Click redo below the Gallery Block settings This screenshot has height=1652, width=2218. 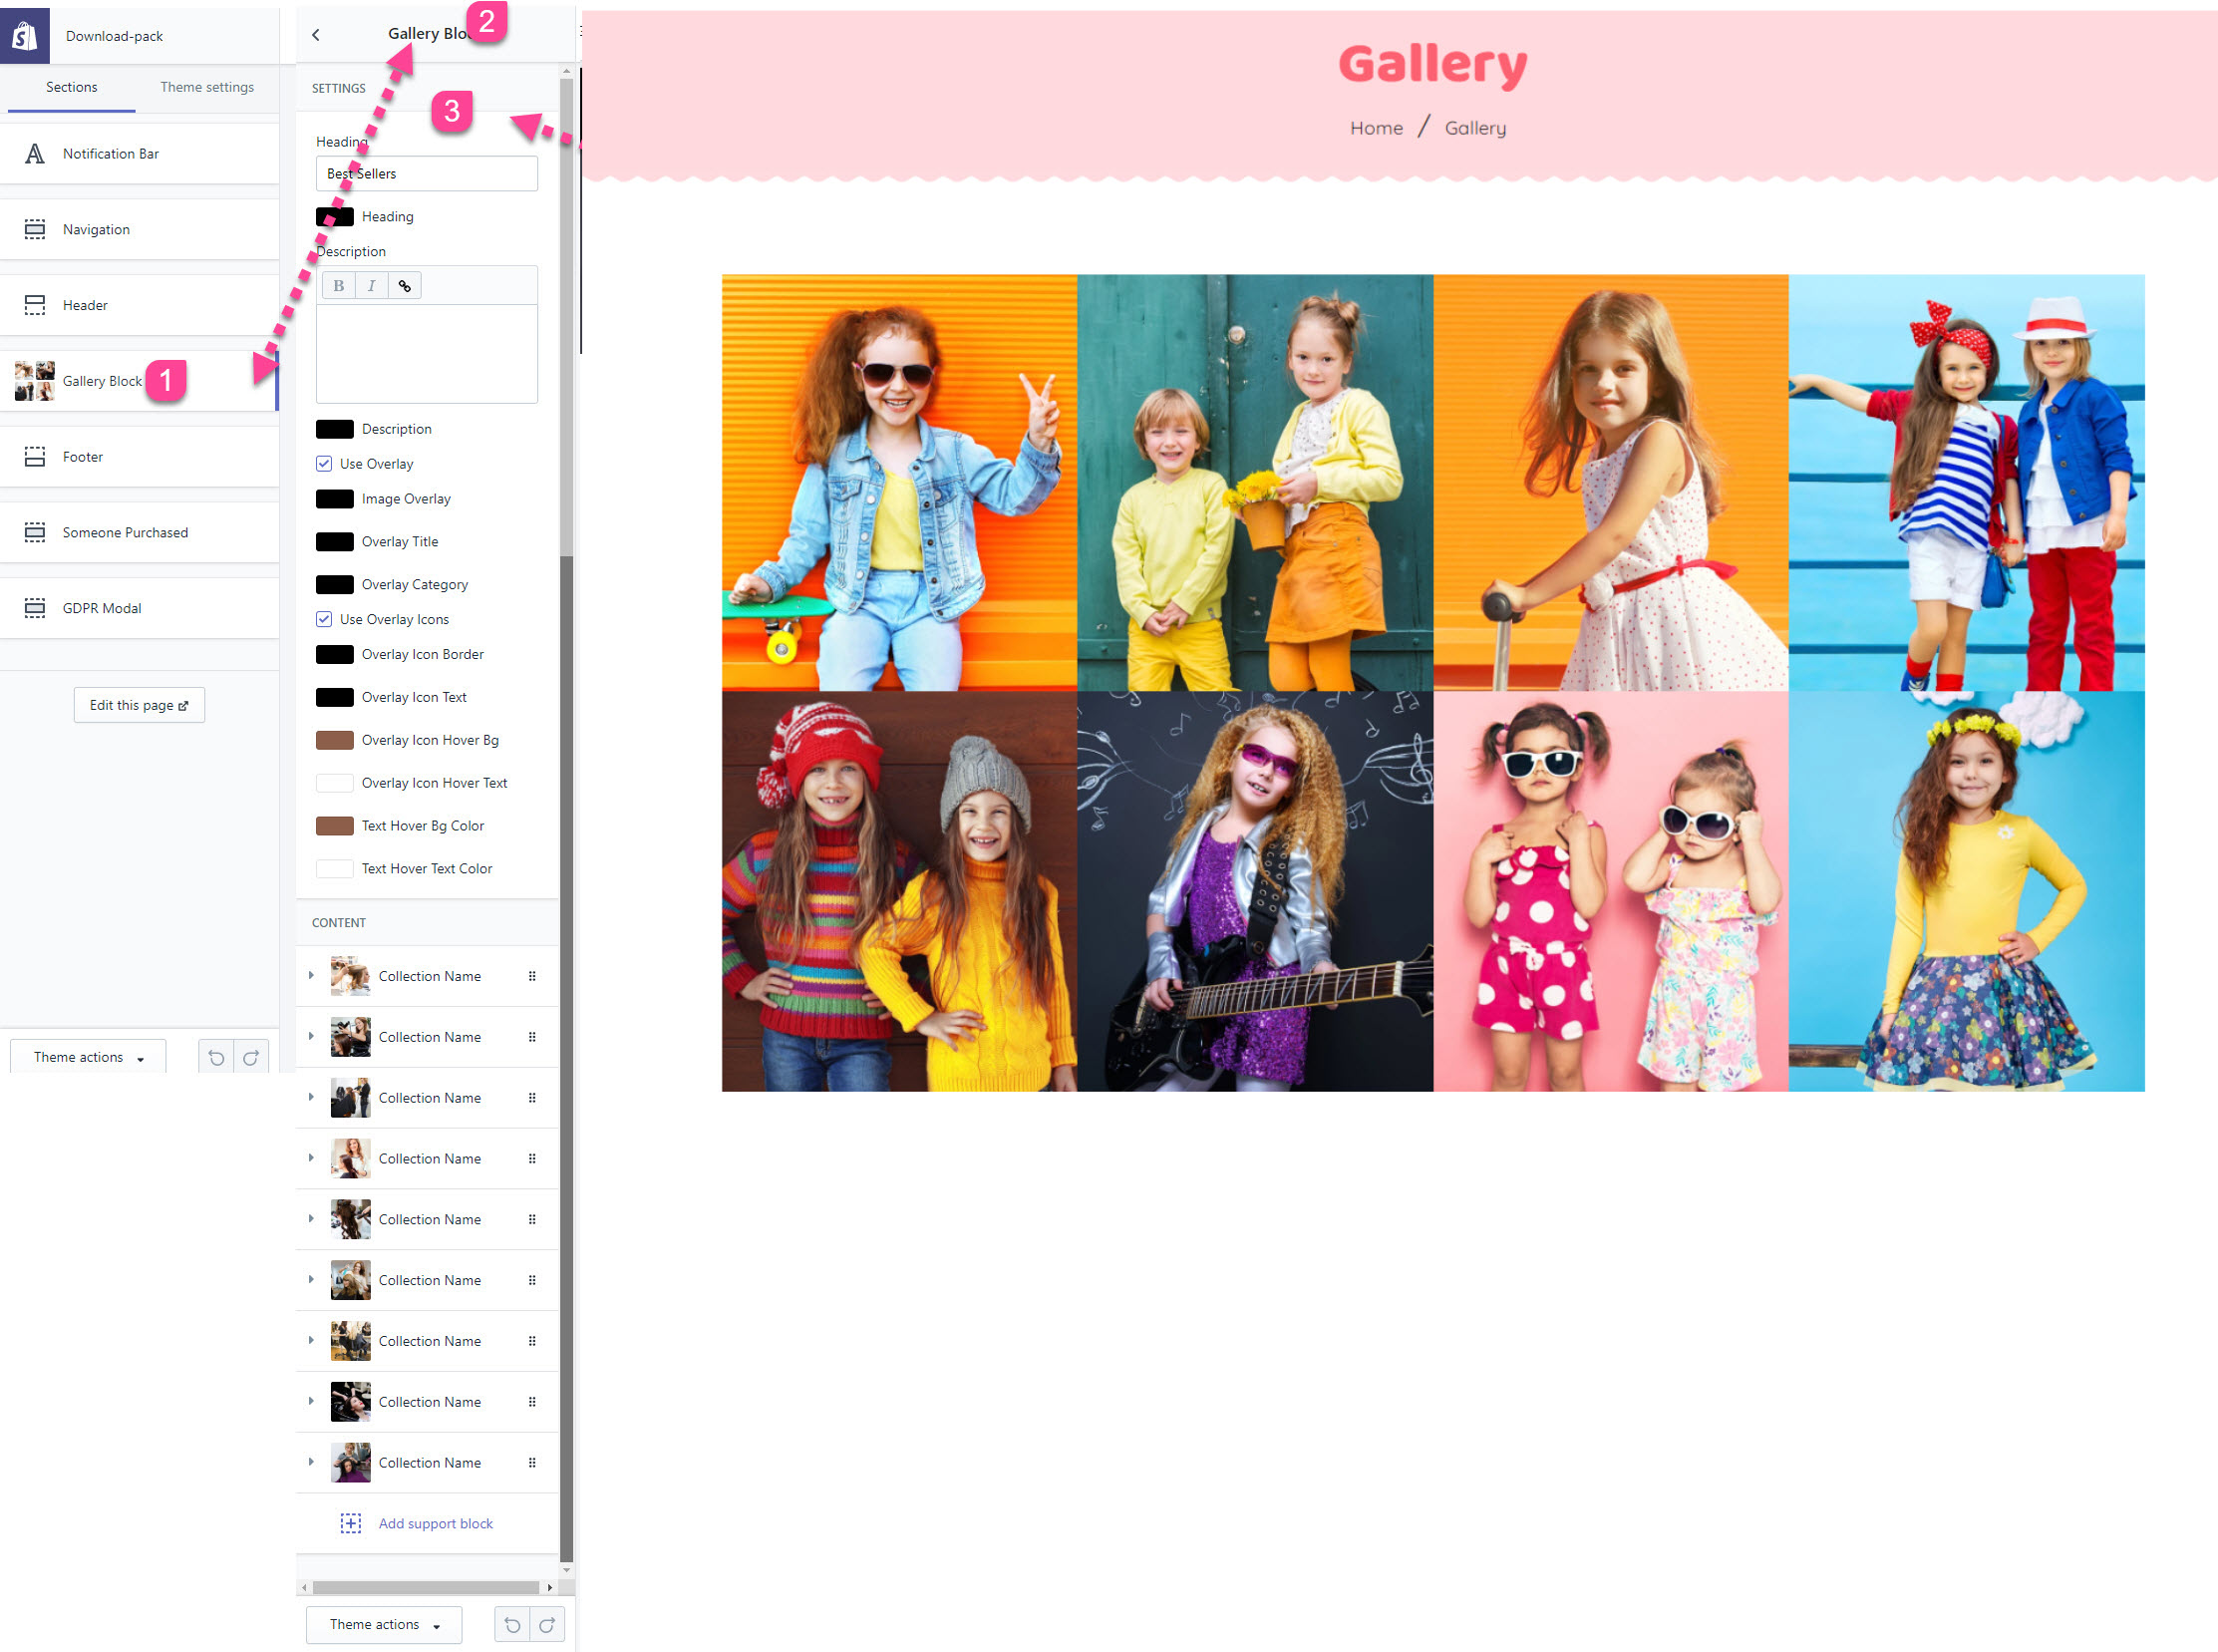click(x=547, y=1625)
